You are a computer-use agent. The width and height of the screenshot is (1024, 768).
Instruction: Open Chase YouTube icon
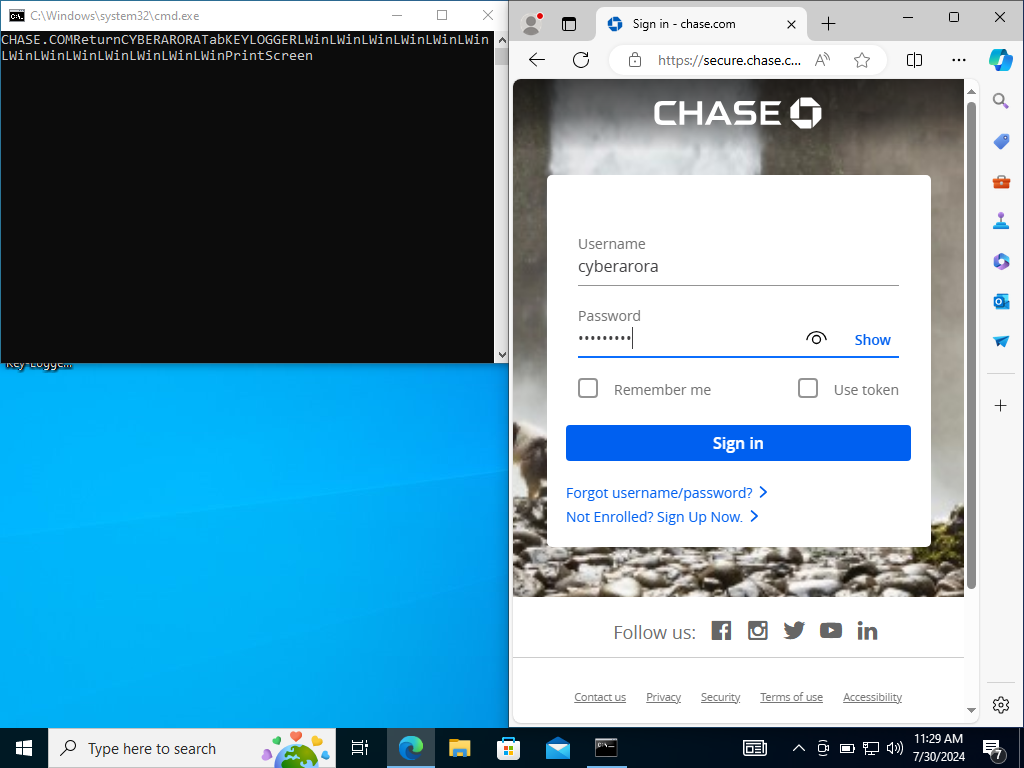coord(831,631)
